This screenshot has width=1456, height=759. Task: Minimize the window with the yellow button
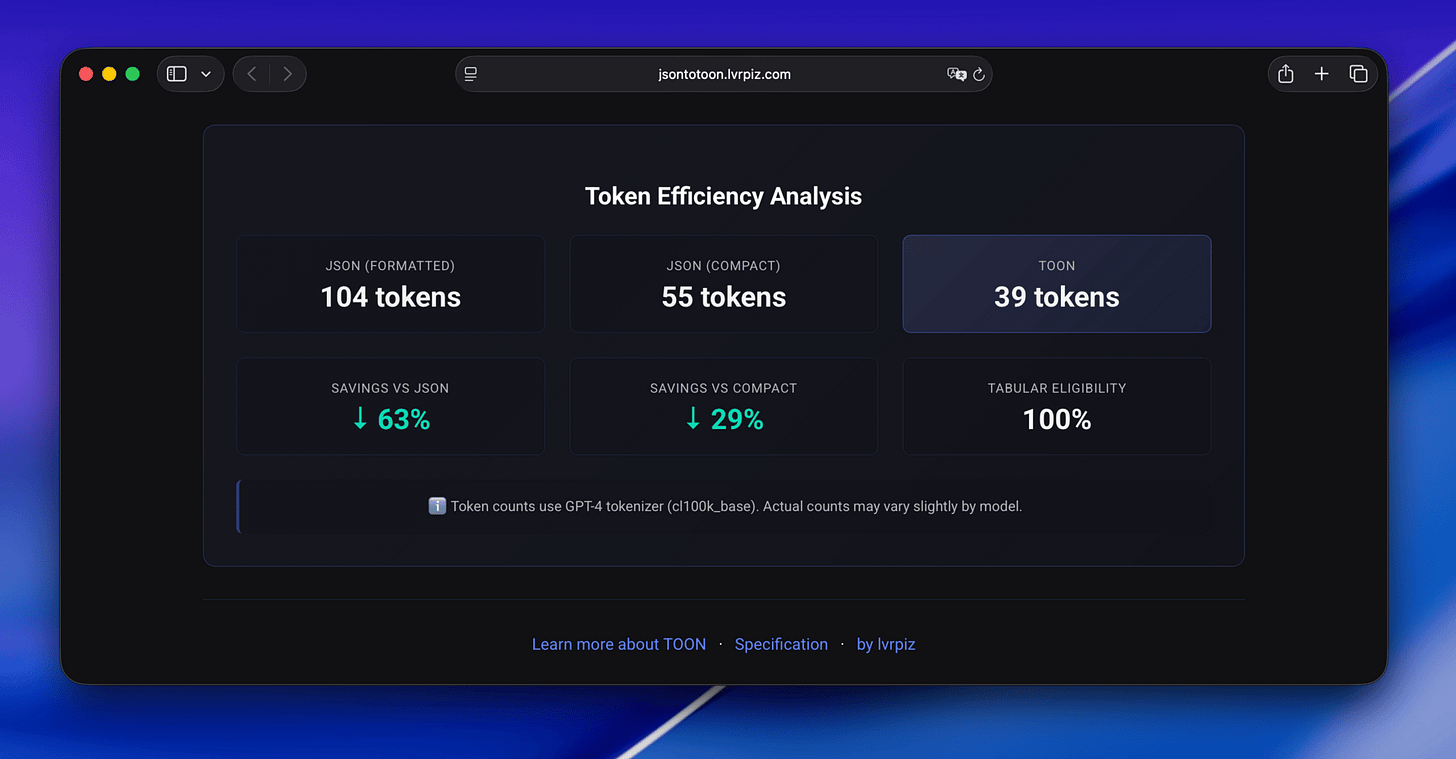pyautogui.click(x=109, y=74)
